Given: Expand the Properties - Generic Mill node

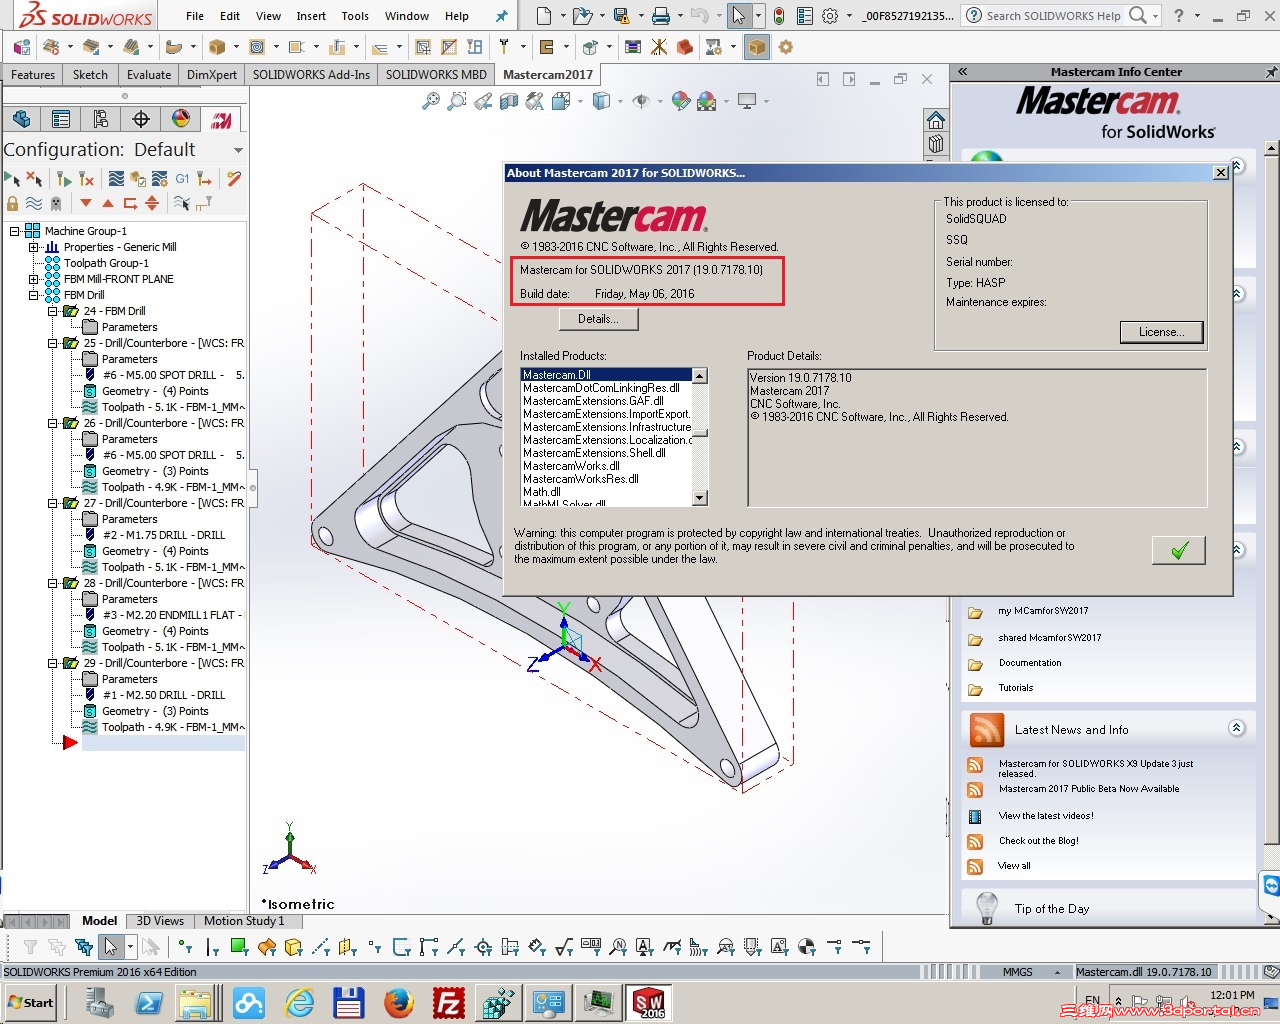Looking at the screenshot, I should [x=33, y=247].
